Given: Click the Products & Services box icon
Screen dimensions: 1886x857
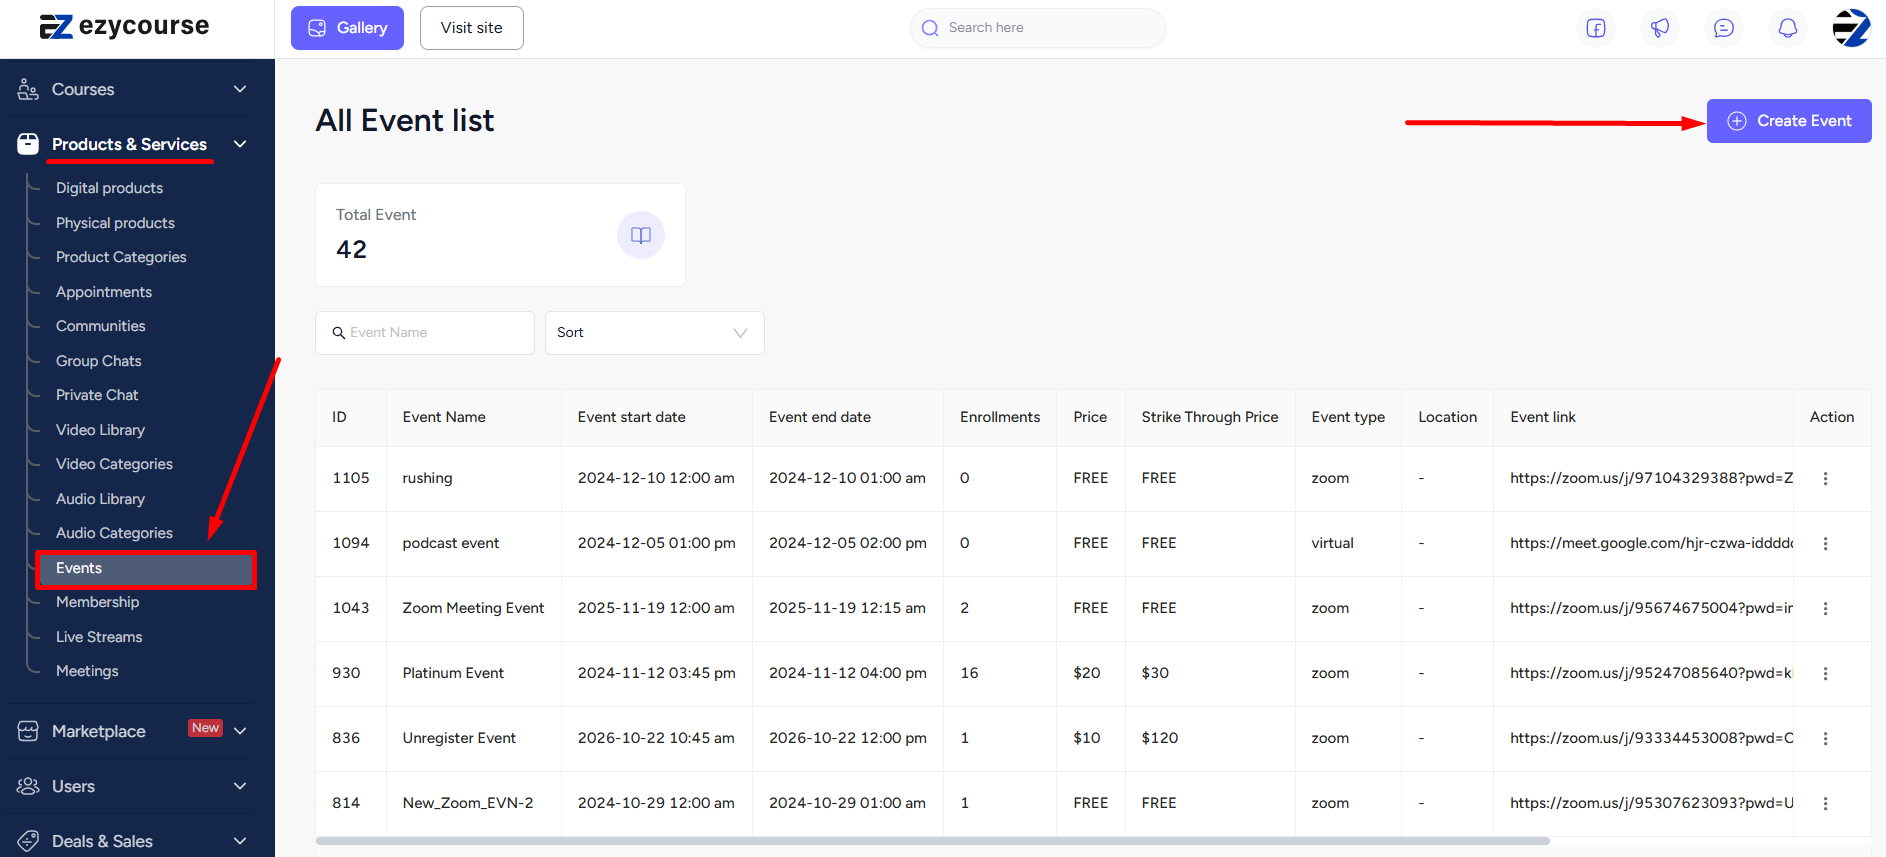Looking at the screenshot, I should (x=28, y=144).
